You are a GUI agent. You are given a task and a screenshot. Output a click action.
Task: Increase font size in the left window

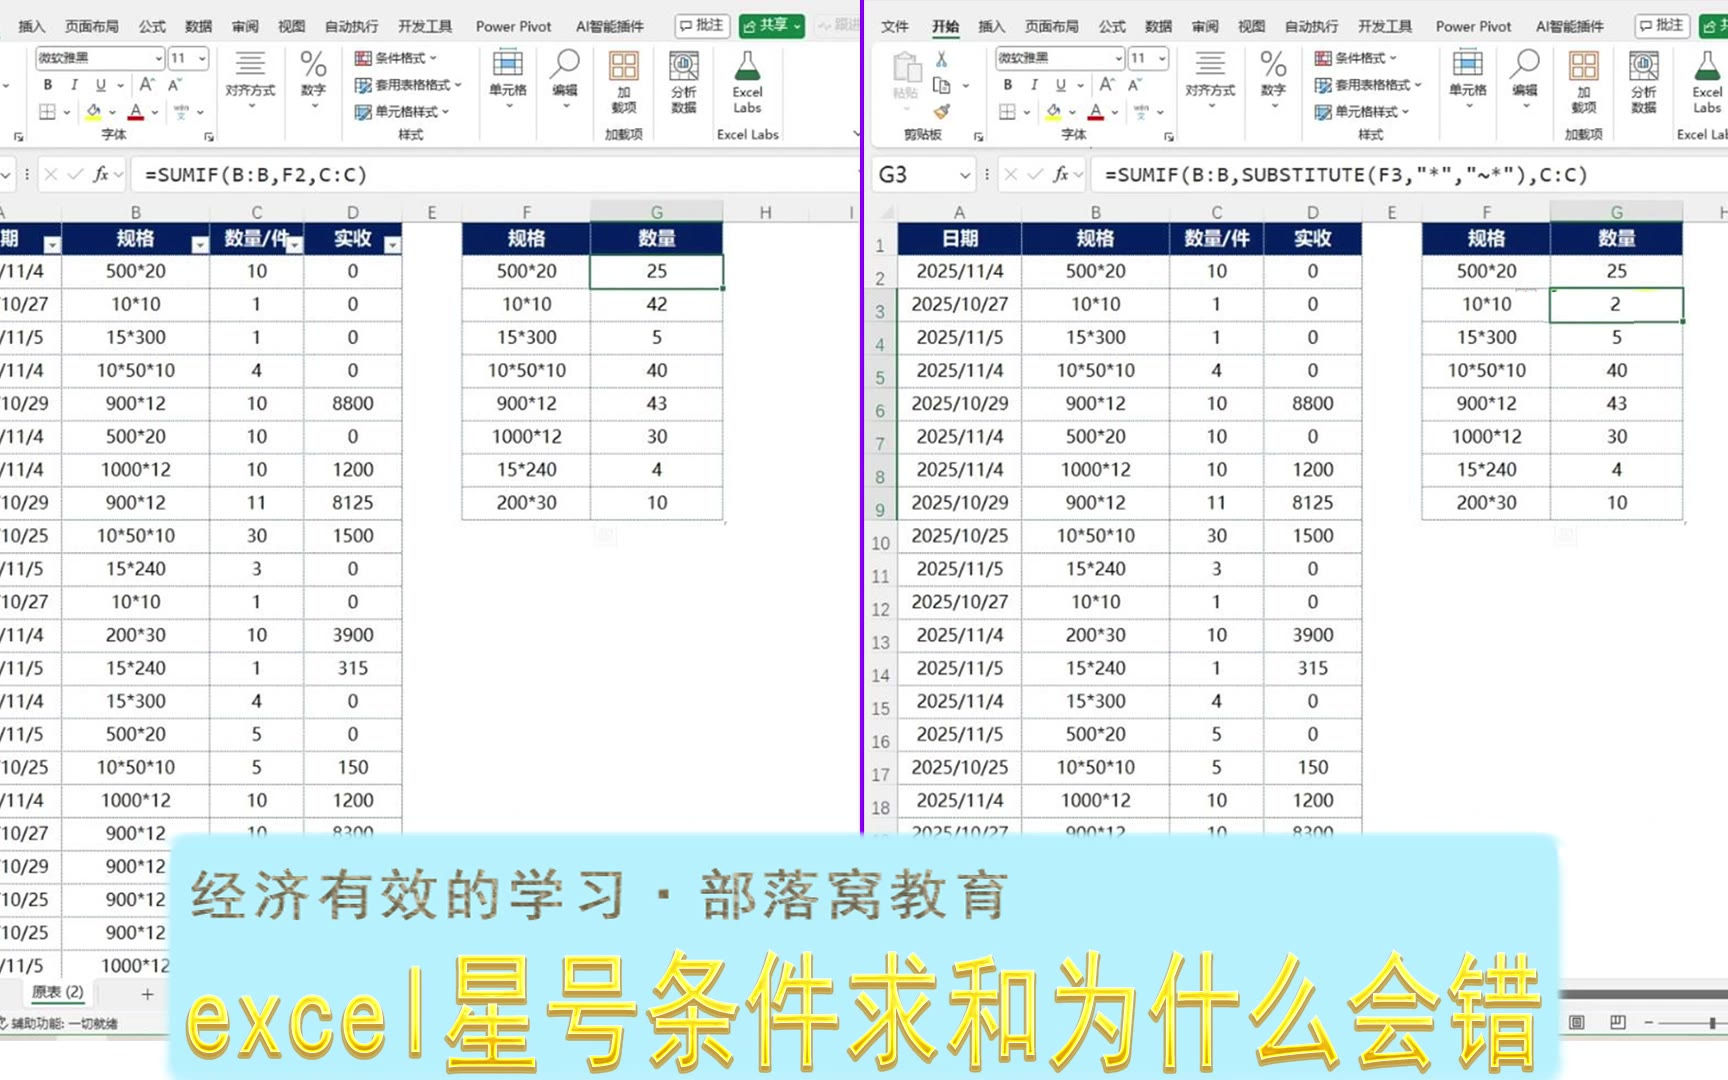(147, 85)
